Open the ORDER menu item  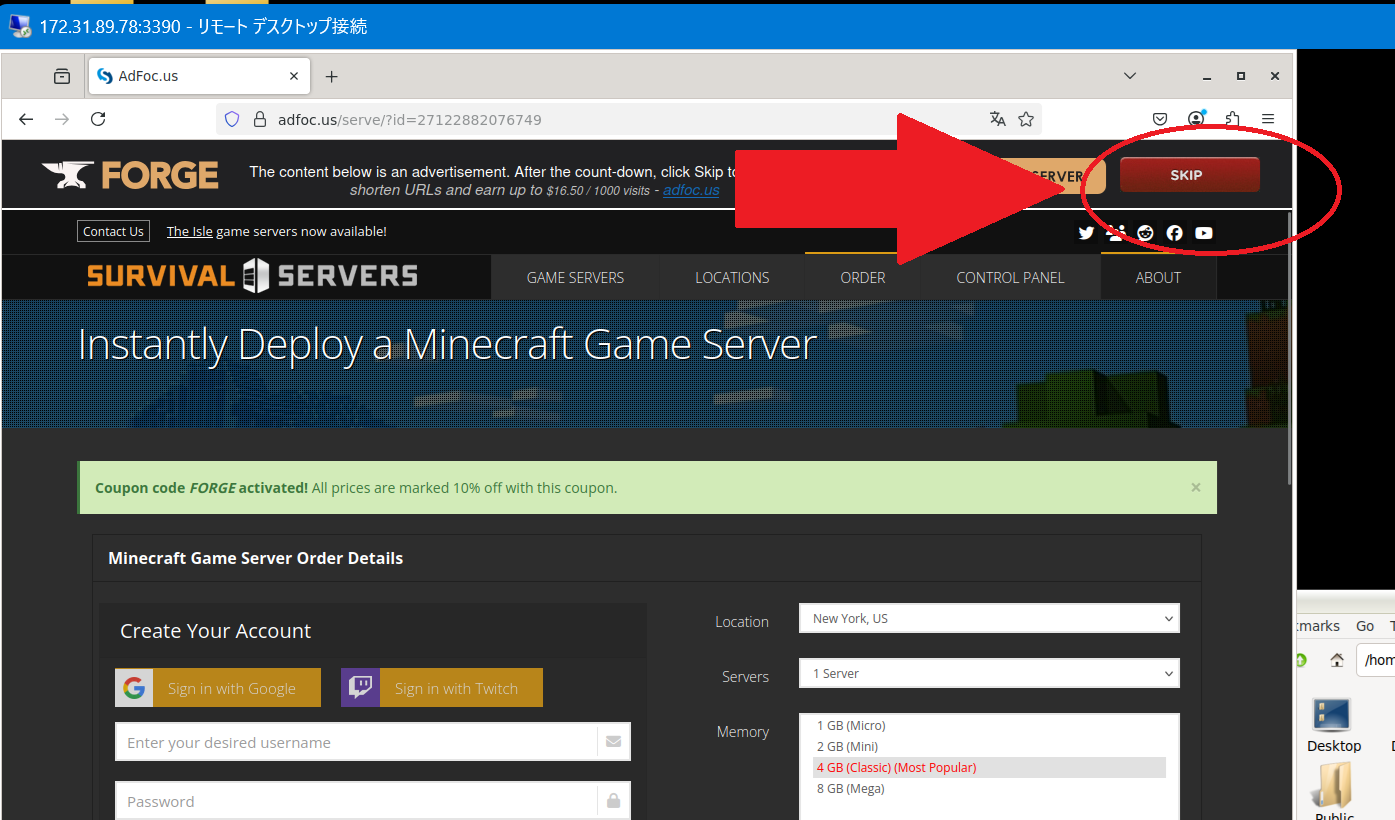(863, 278)
